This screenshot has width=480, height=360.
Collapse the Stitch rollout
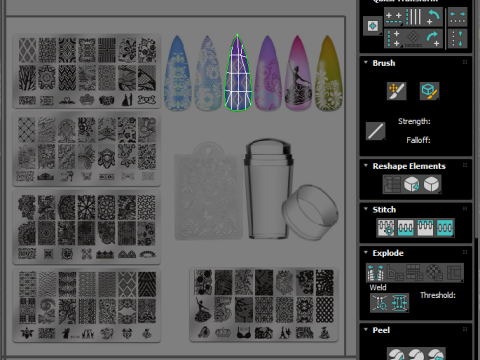pos(366,209)
